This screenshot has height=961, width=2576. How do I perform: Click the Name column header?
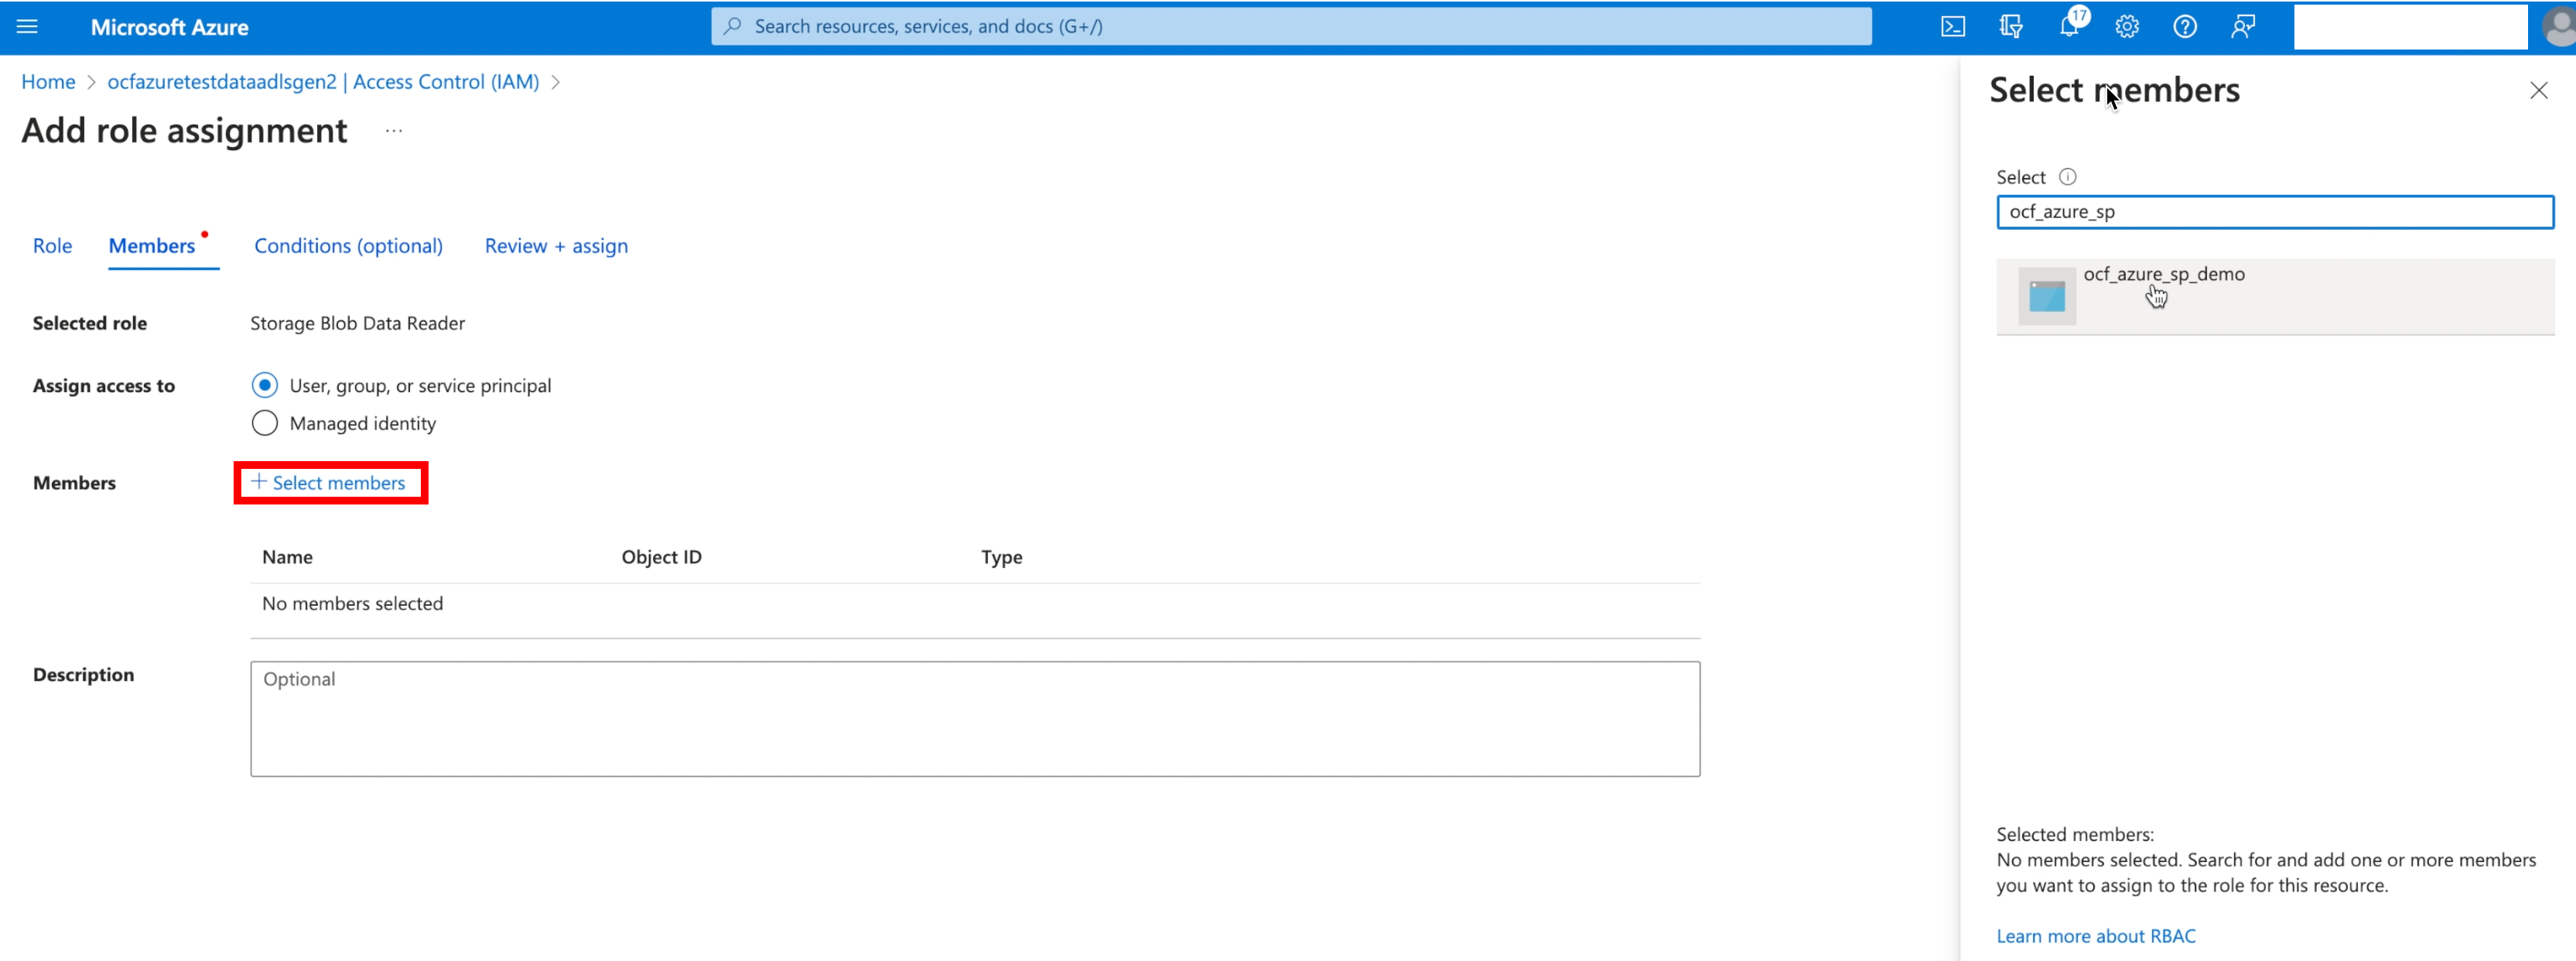click(x=287, y=557)
